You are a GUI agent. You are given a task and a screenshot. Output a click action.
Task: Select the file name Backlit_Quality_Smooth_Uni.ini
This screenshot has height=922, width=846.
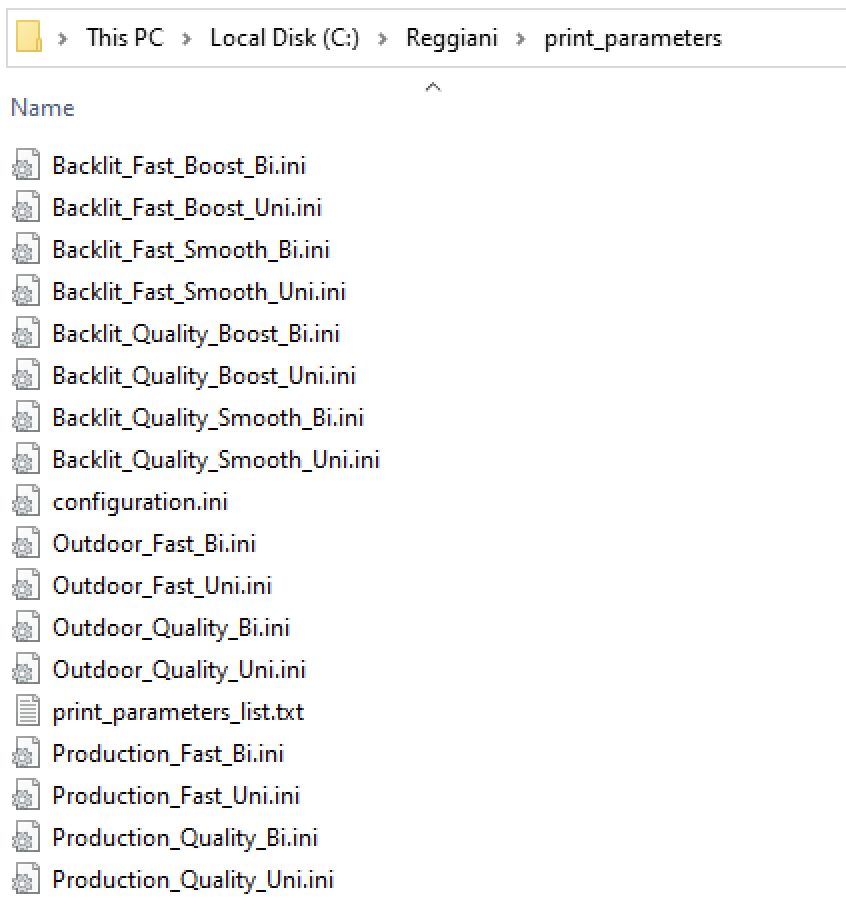tap(216, 460)
